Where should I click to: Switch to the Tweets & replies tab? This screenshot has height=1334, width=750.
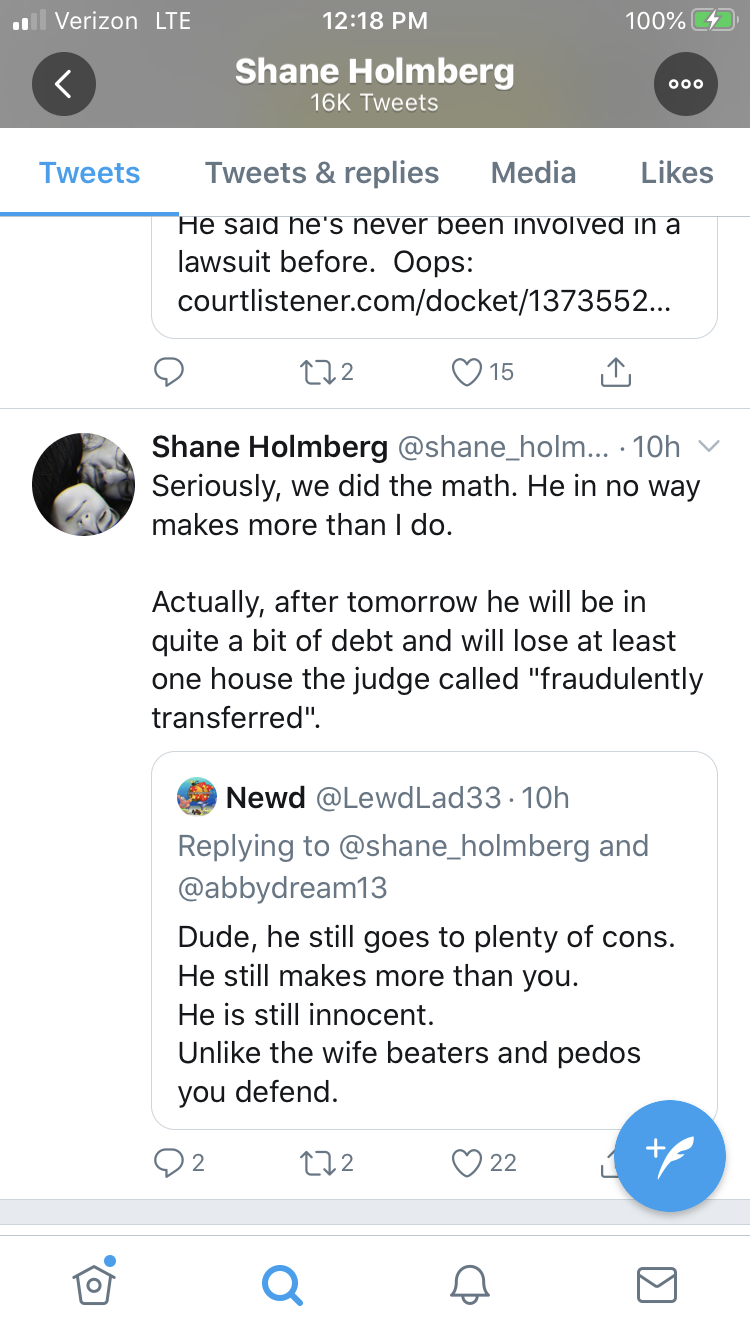(x=322, y=173)
